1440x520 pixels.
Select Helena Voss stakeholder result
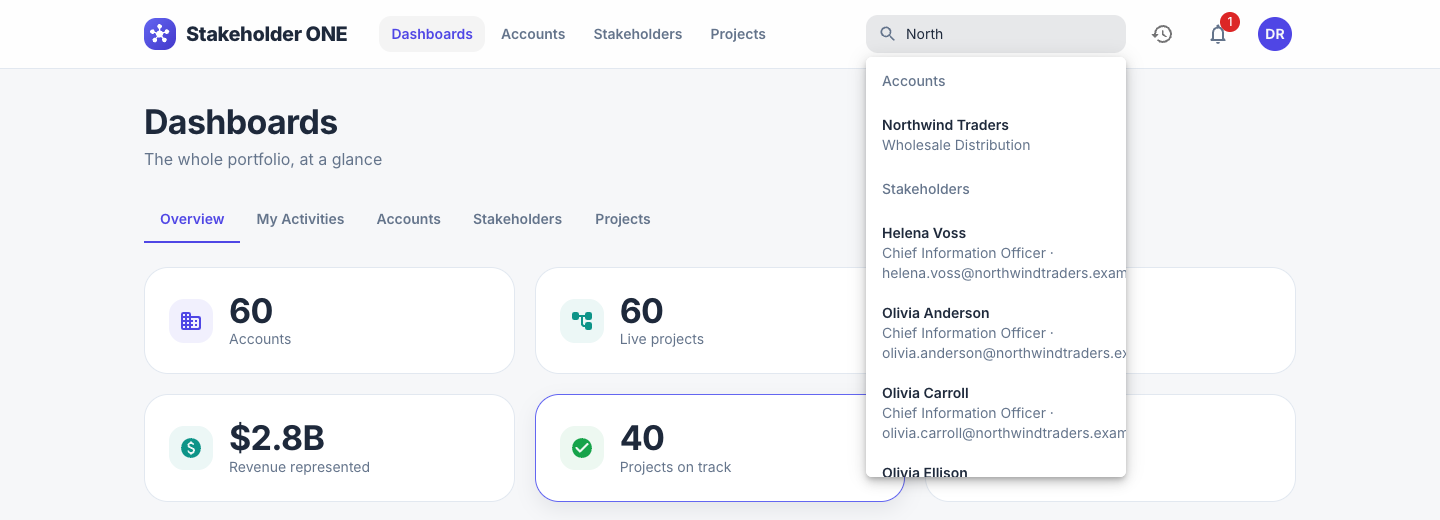pyautogui.click(x=996, y=253)
